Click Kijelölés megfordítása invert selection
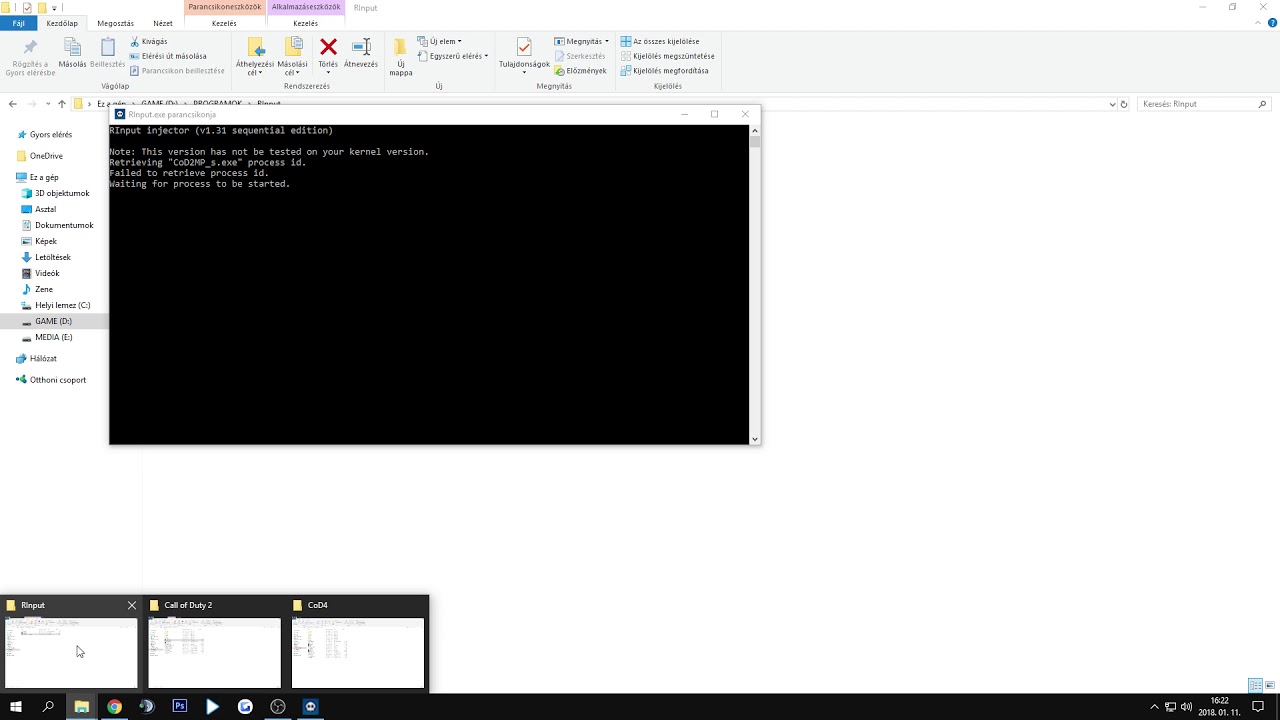The width and height of the screenshot is (1280, 720). click(x=664, y=71)
